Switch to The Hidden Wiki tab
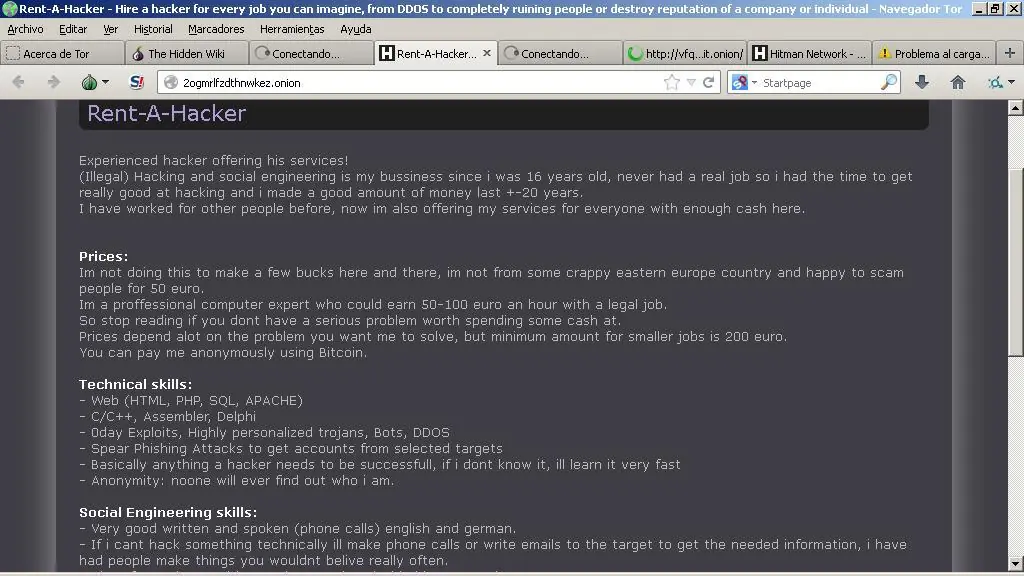1024x576 pixels. click(187, 54)
